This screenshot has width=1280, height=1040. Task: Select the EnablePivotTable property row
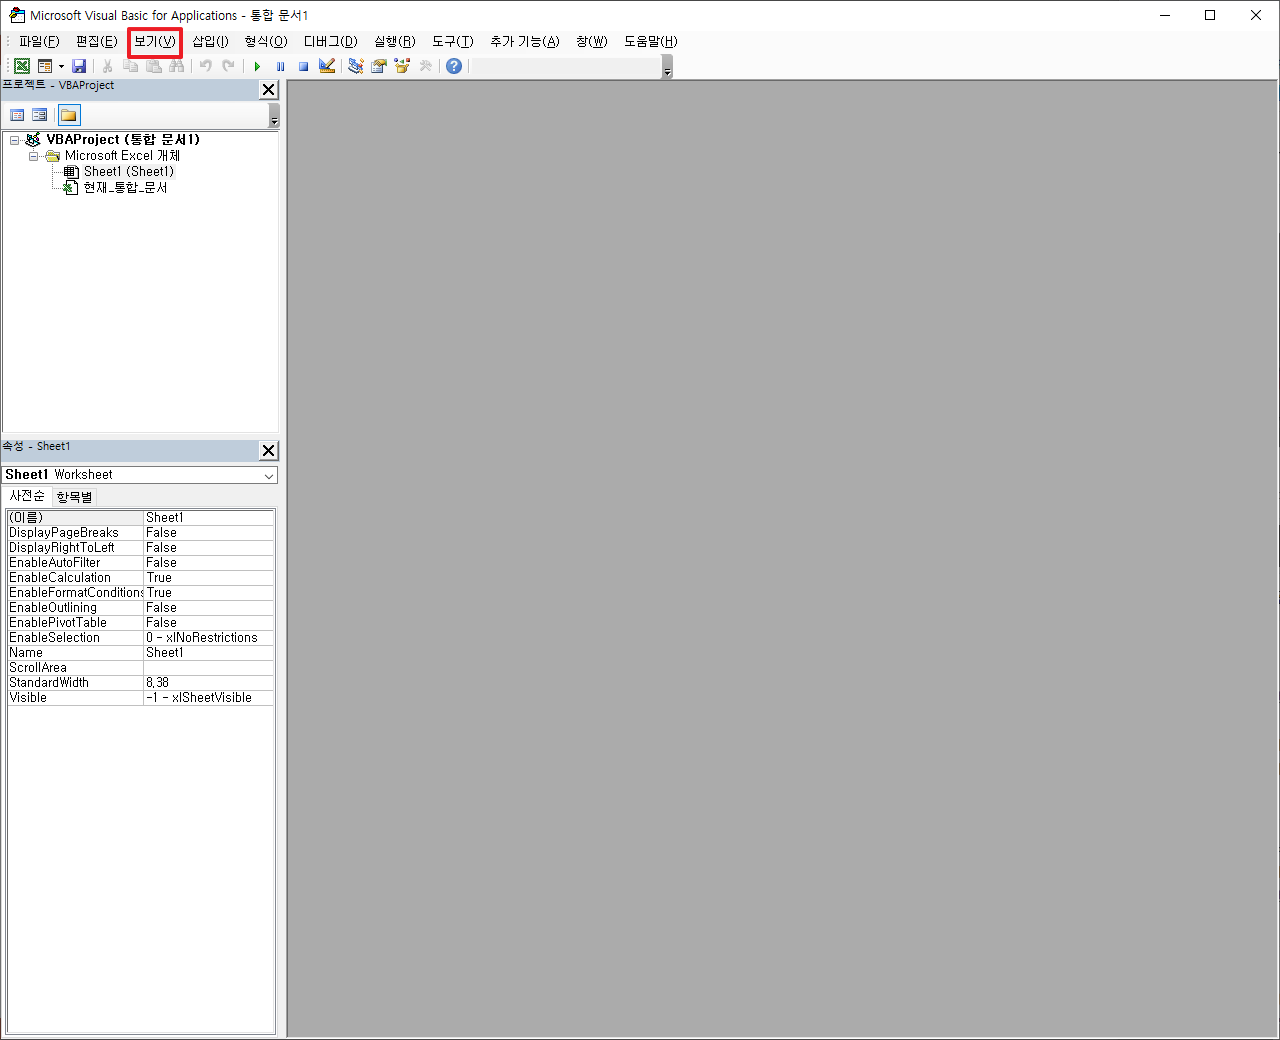140,623
